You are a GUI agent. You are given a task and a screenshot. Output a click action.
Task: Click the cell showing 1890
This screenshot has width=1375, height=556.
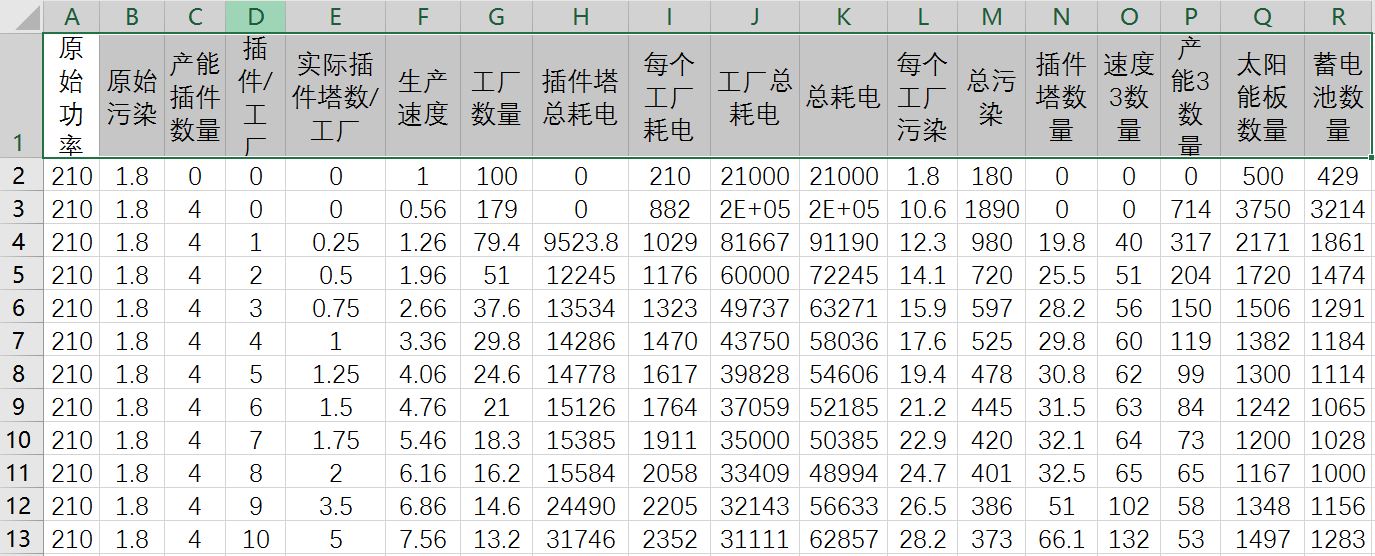click(992, 209)
